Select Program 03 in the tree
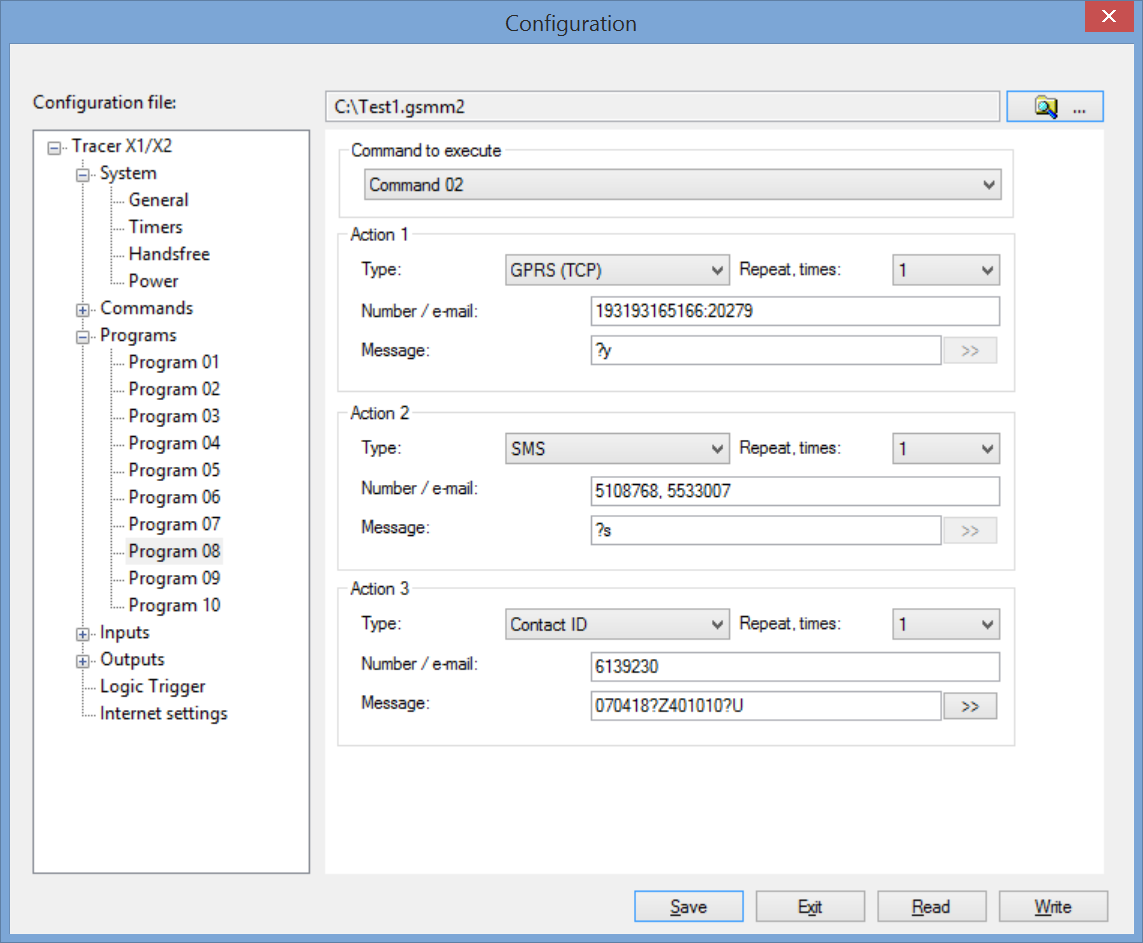1143x943 pixels. [x=173, y=416]
